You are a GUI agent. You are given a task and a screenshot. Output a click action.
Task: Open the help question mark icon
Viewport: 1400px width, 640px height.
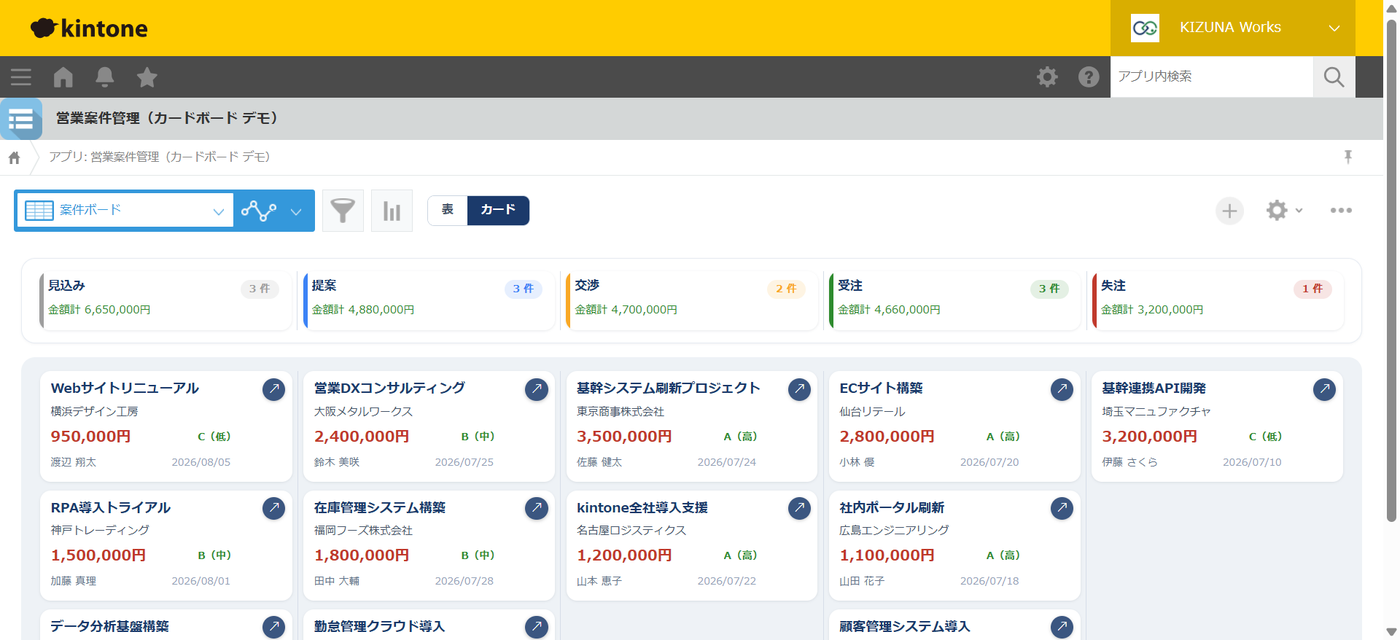[x=1089, y=77]
